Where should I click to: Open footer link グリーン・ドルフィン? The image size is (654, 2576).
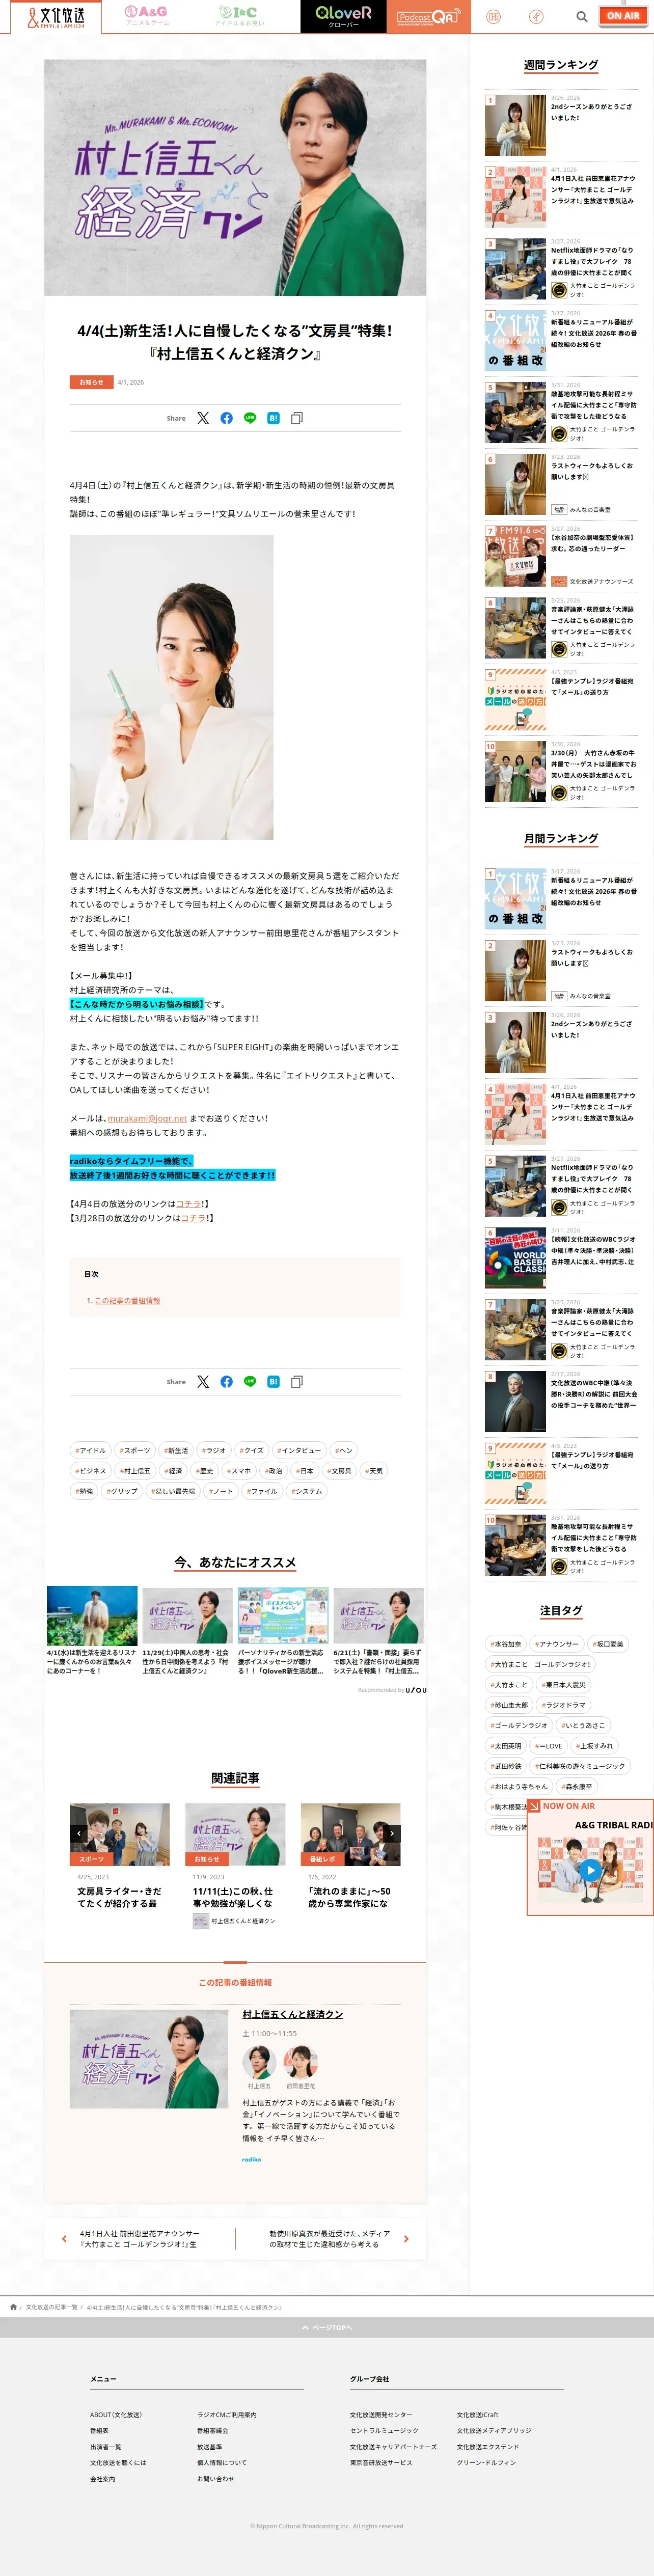pyautogui.click(x=487, y=2462)
